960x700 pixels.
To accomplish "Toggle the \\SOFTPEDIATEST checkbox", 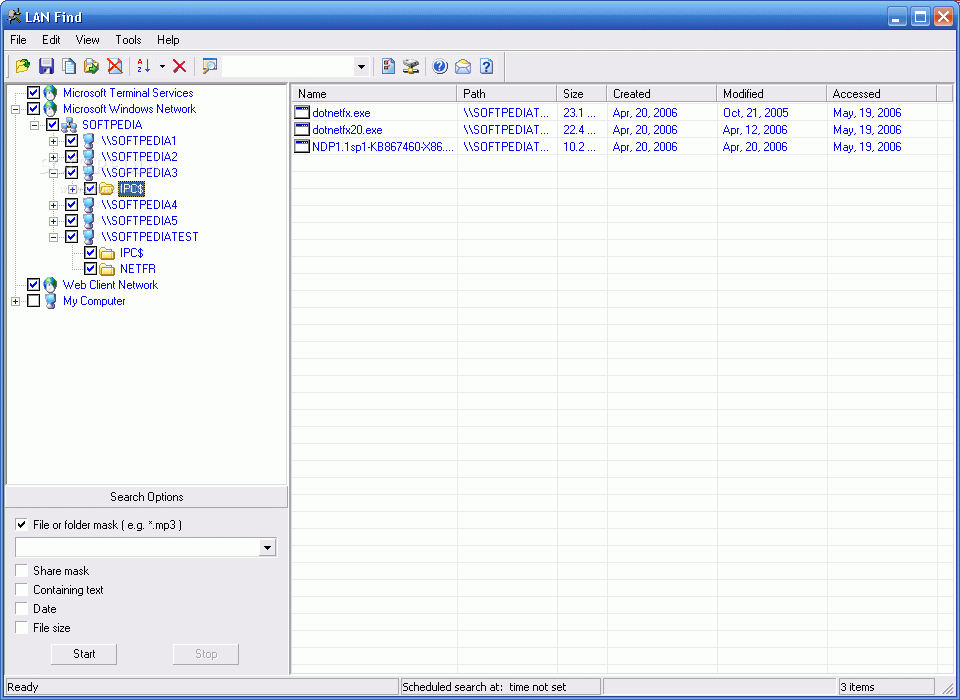I will pos(72,236).
